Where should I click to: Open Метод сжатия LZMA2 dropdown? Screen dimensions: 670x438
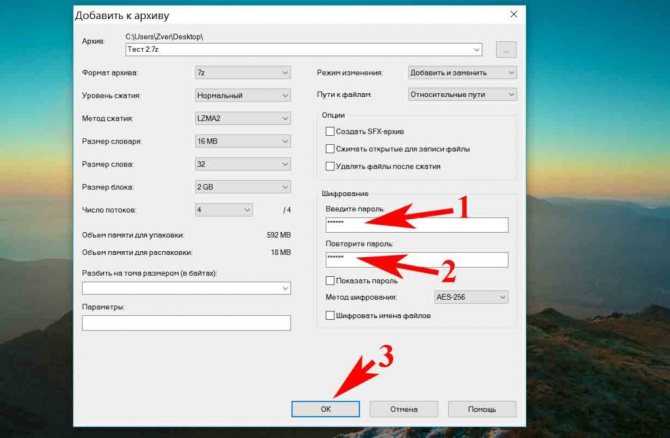[x=243, y=118]
